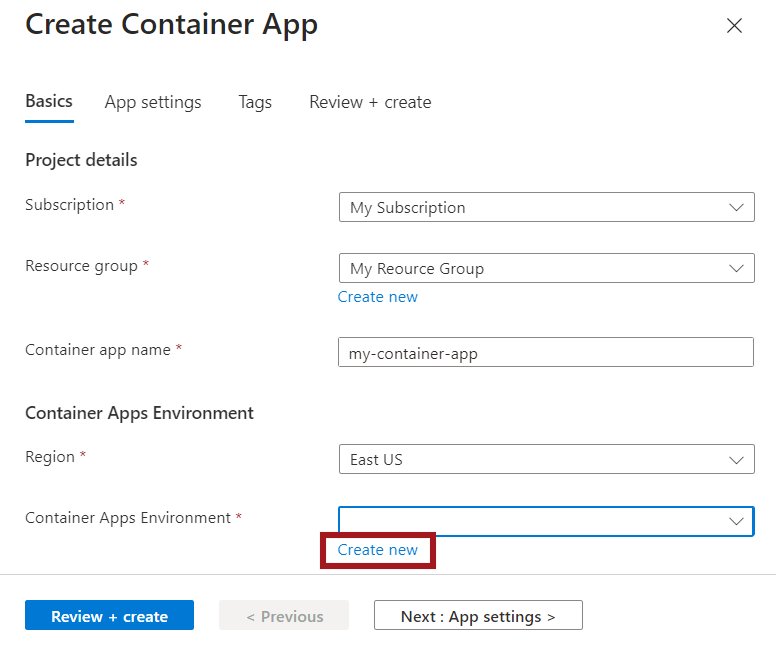Click the Region dropdown chevron arrow
Screen dimensions: 776x660
tap(737, 460)
